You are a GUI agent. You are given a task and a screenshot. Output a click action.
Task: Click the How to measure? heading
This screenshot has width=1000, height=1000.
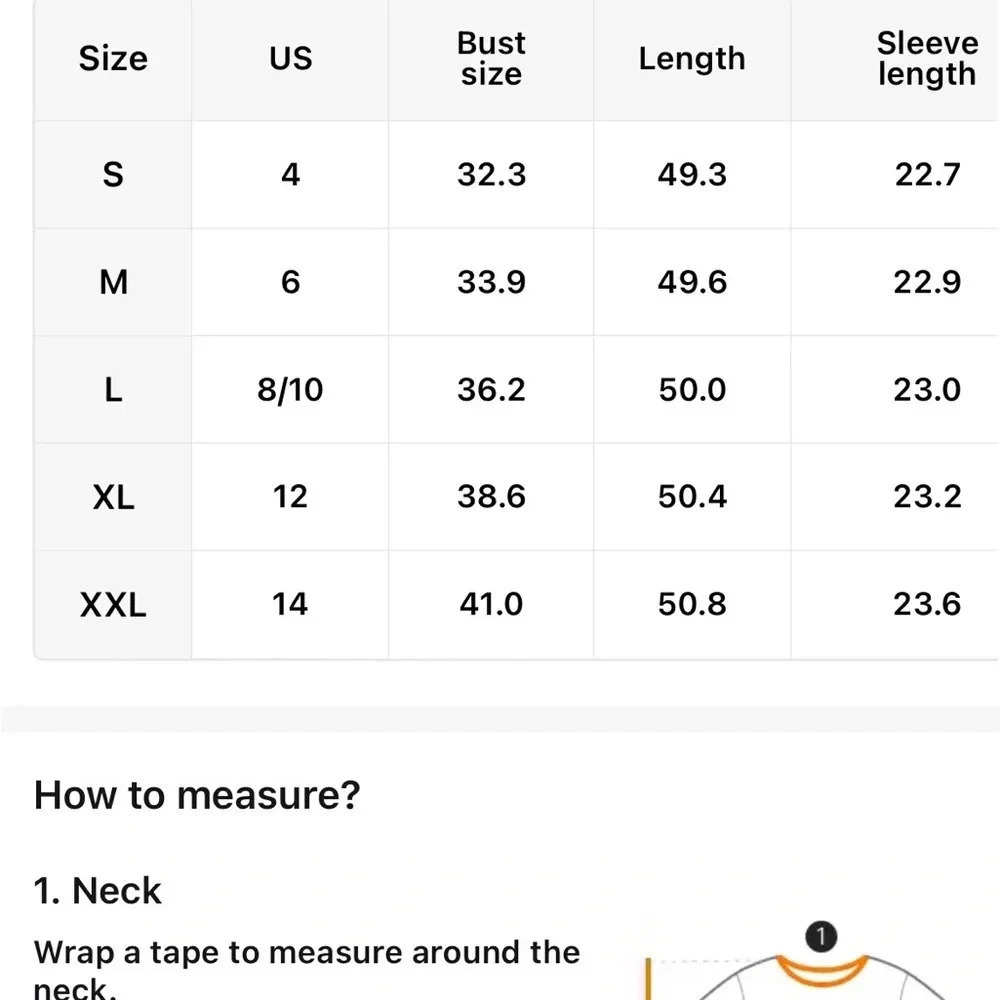pyautogui.click(x=197, y=795)
